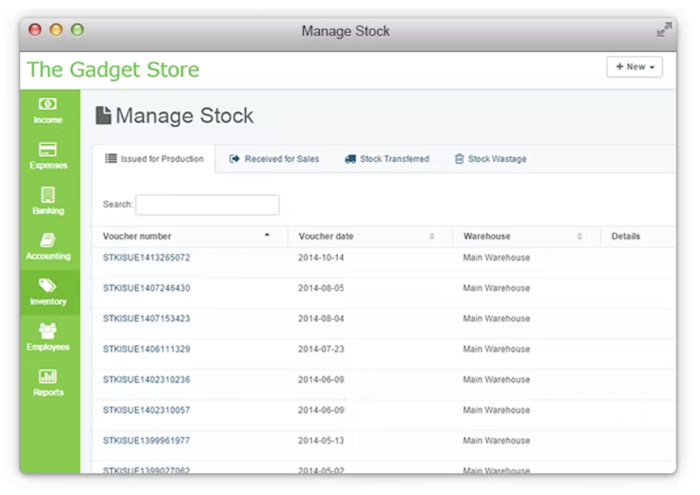Image resolution: width=700 pixels, height=495 pixels.
Task: Click the trash icon on Stock Wastage
Action: [459, 159]
